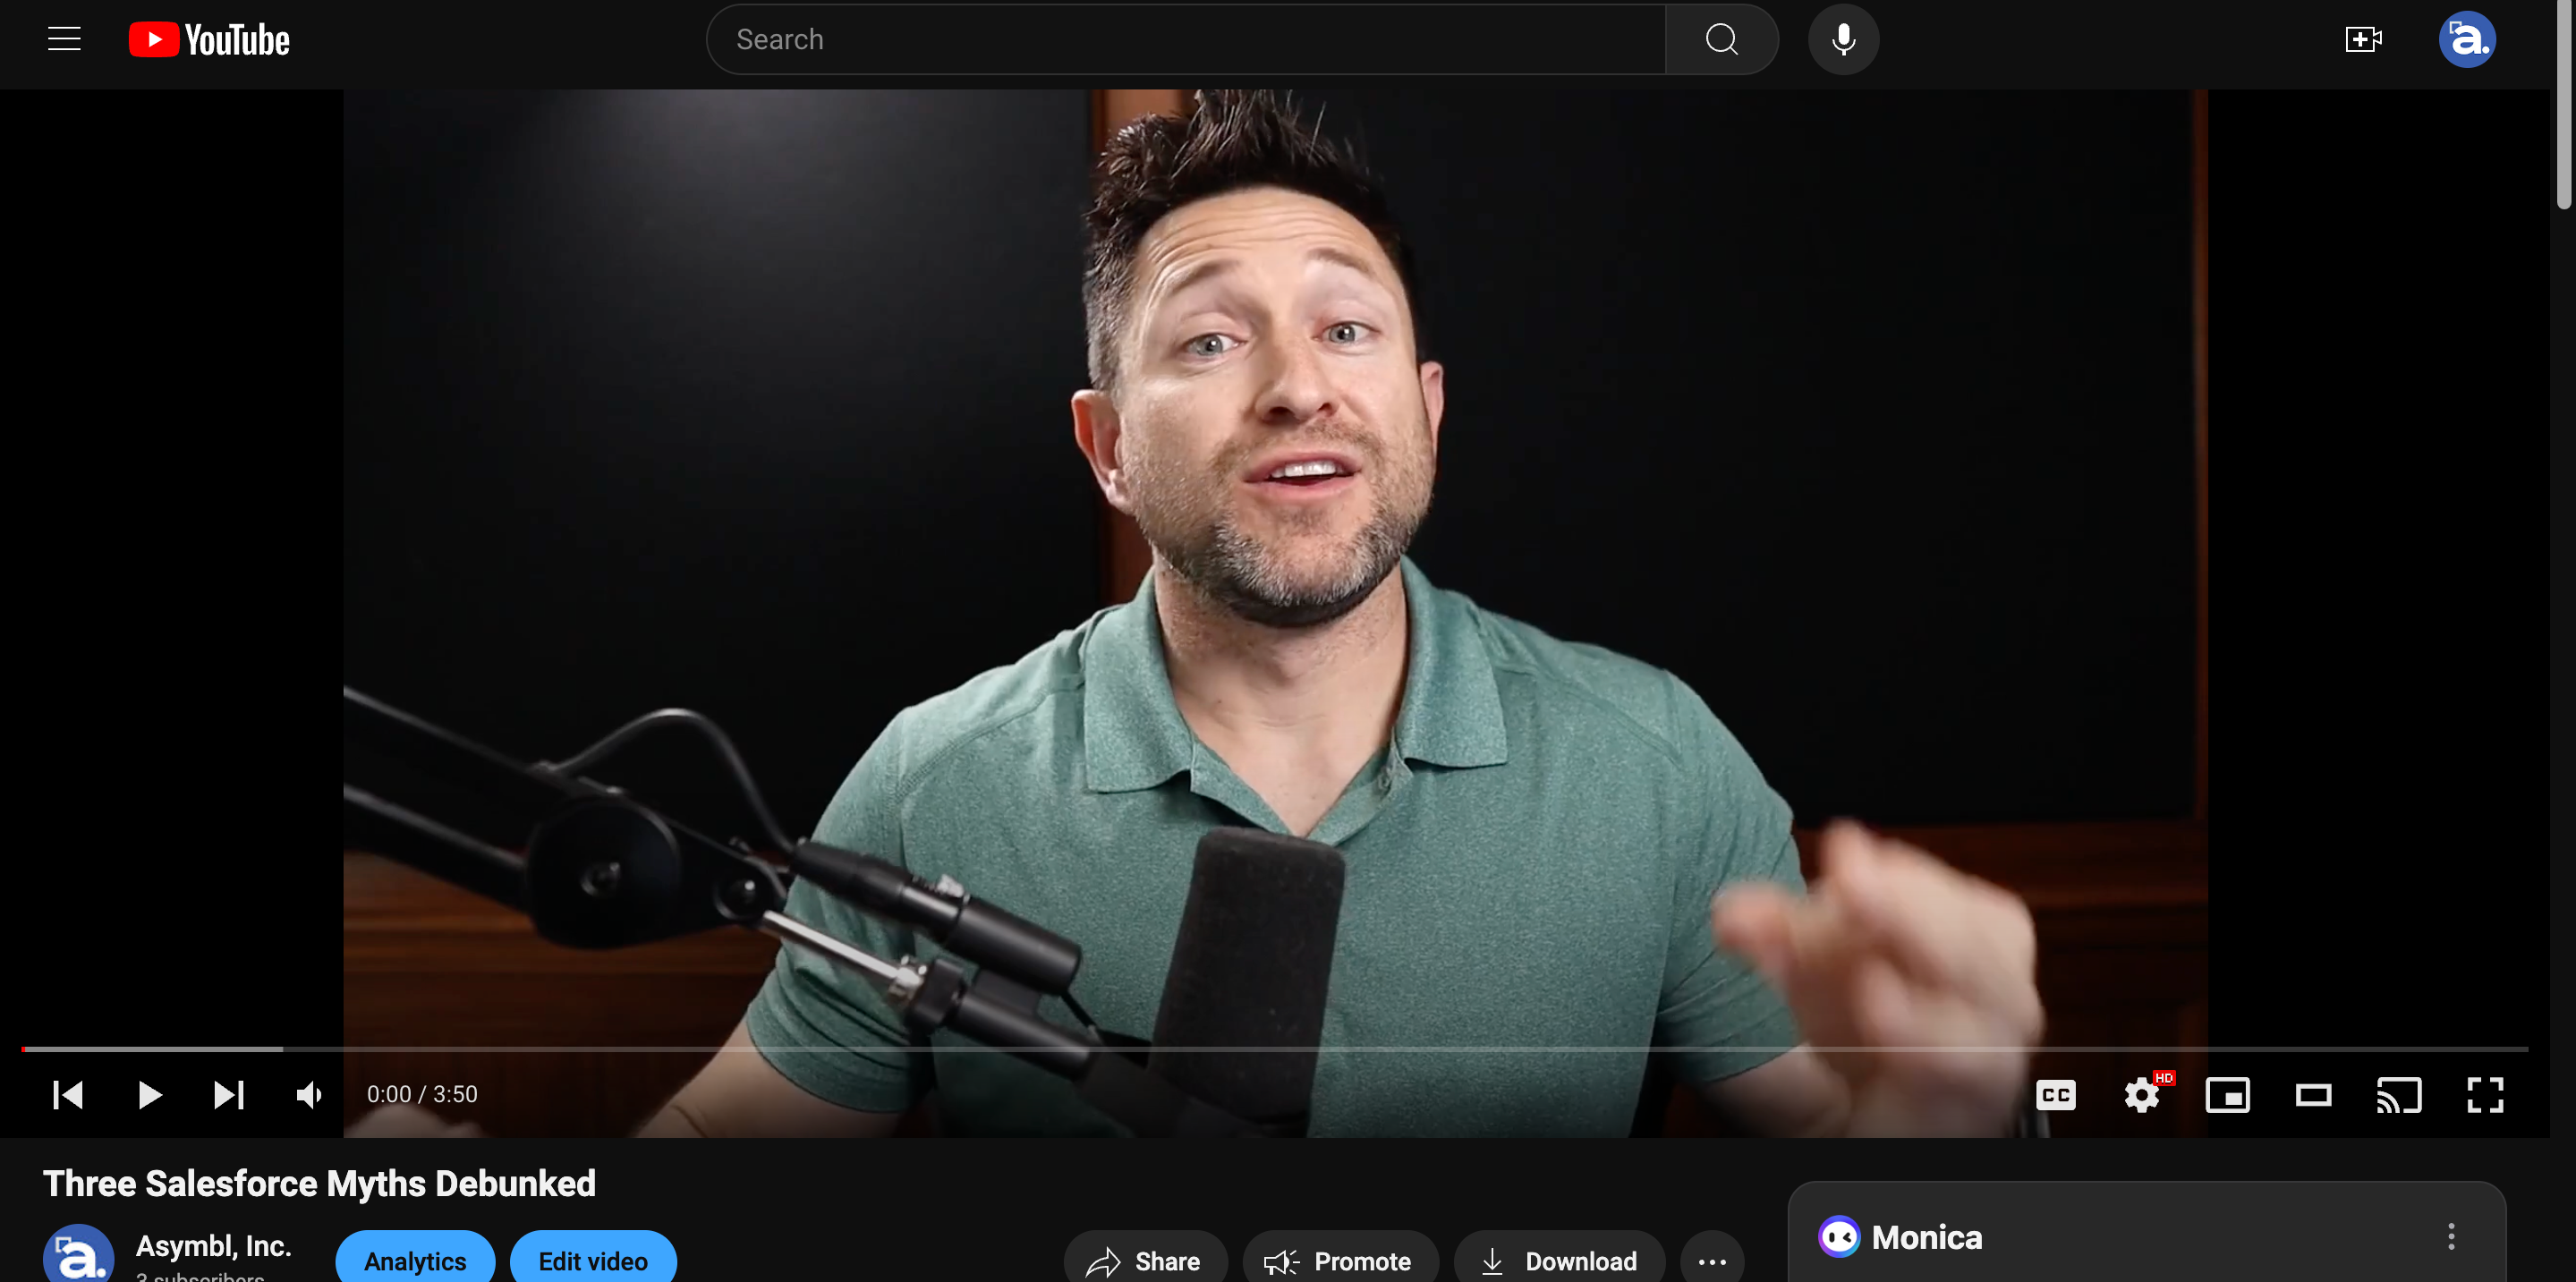Click the microphone search icon
The height and width of the screenshot is (1282, 2576).
1845,39
